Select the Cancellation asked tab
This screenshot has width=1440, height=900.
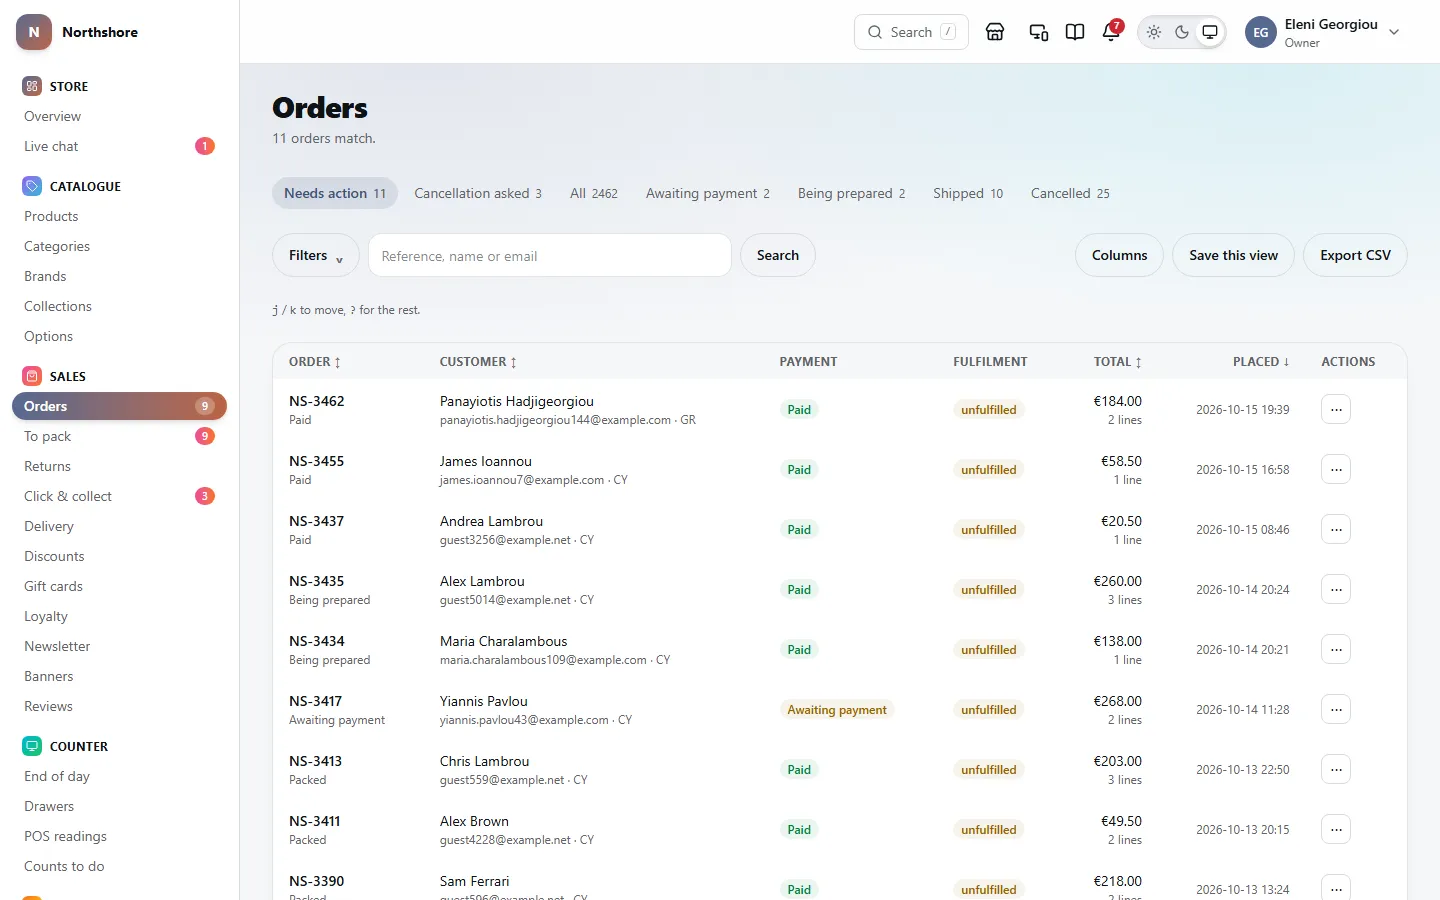478,193
